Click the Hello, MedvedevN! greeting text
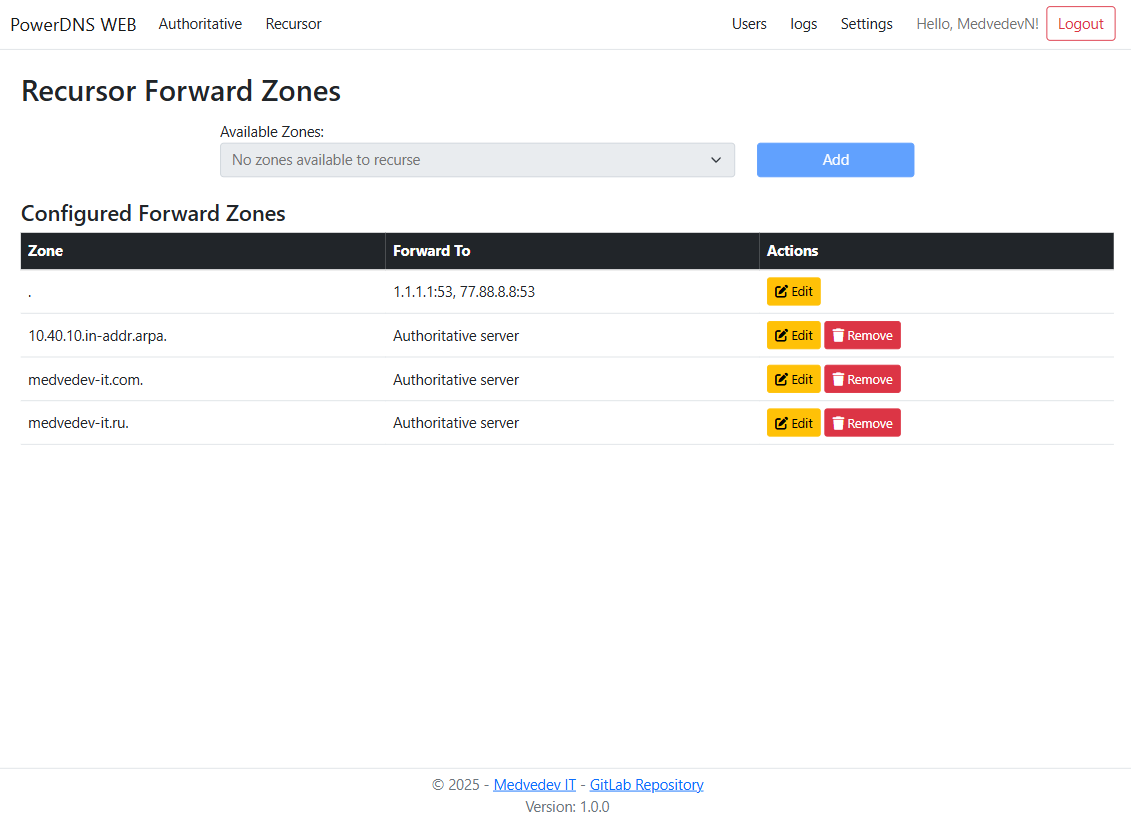1131x817 pixels. click(x=977, y=24)
